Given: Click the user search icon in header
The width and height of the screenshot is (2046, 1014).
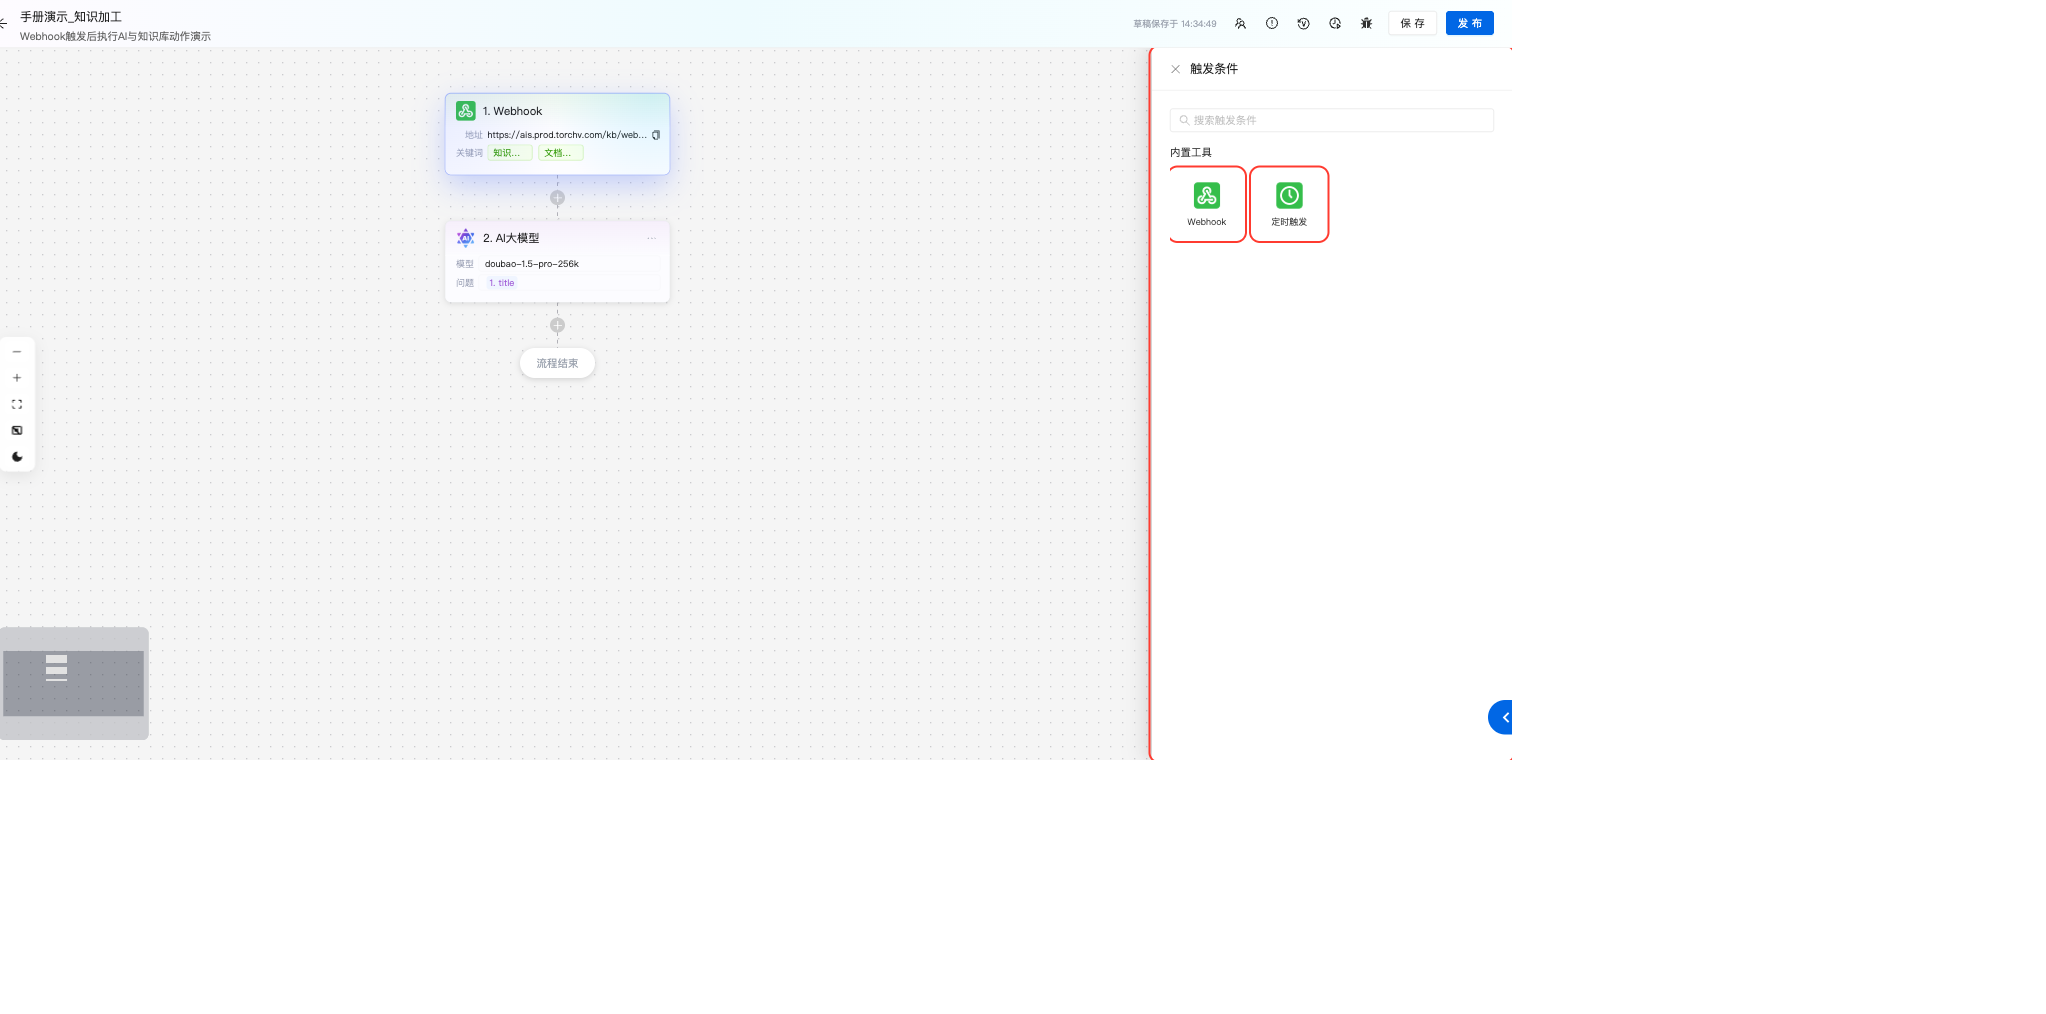Looking at the screenshot, I should (1240, 23).
